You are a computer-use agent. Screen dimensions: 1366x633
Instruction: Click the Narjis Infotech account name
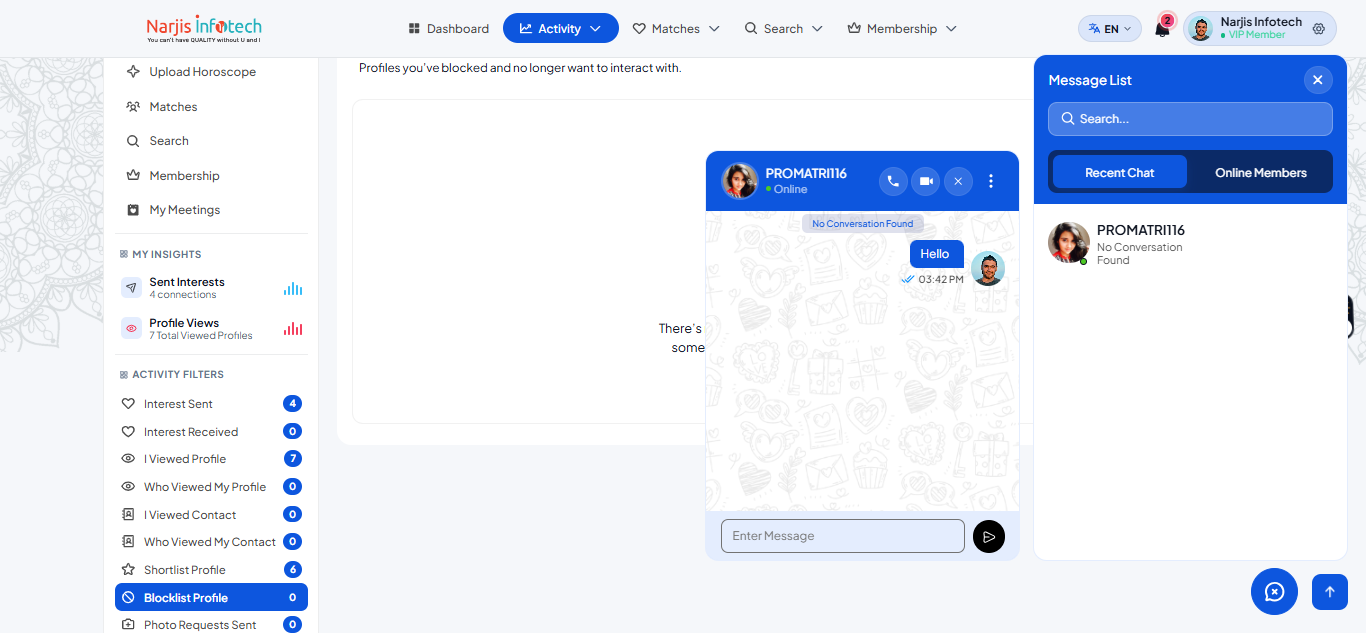point(1261,22)
